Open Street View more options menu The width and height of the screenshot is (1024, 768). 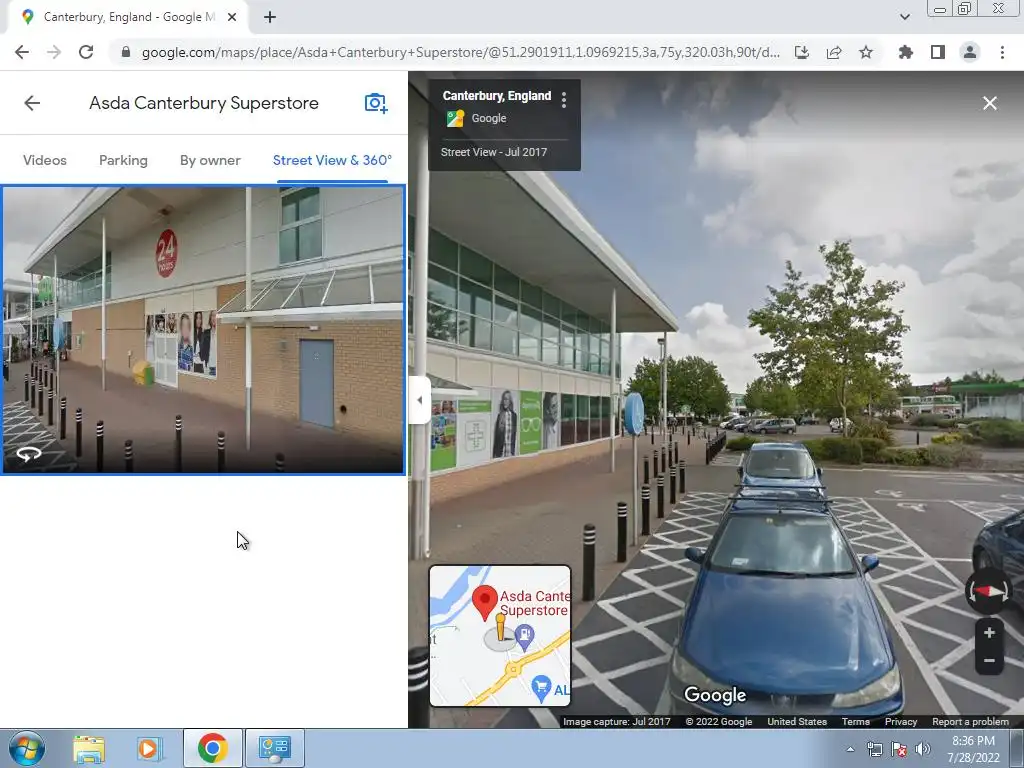coord(564,100)
